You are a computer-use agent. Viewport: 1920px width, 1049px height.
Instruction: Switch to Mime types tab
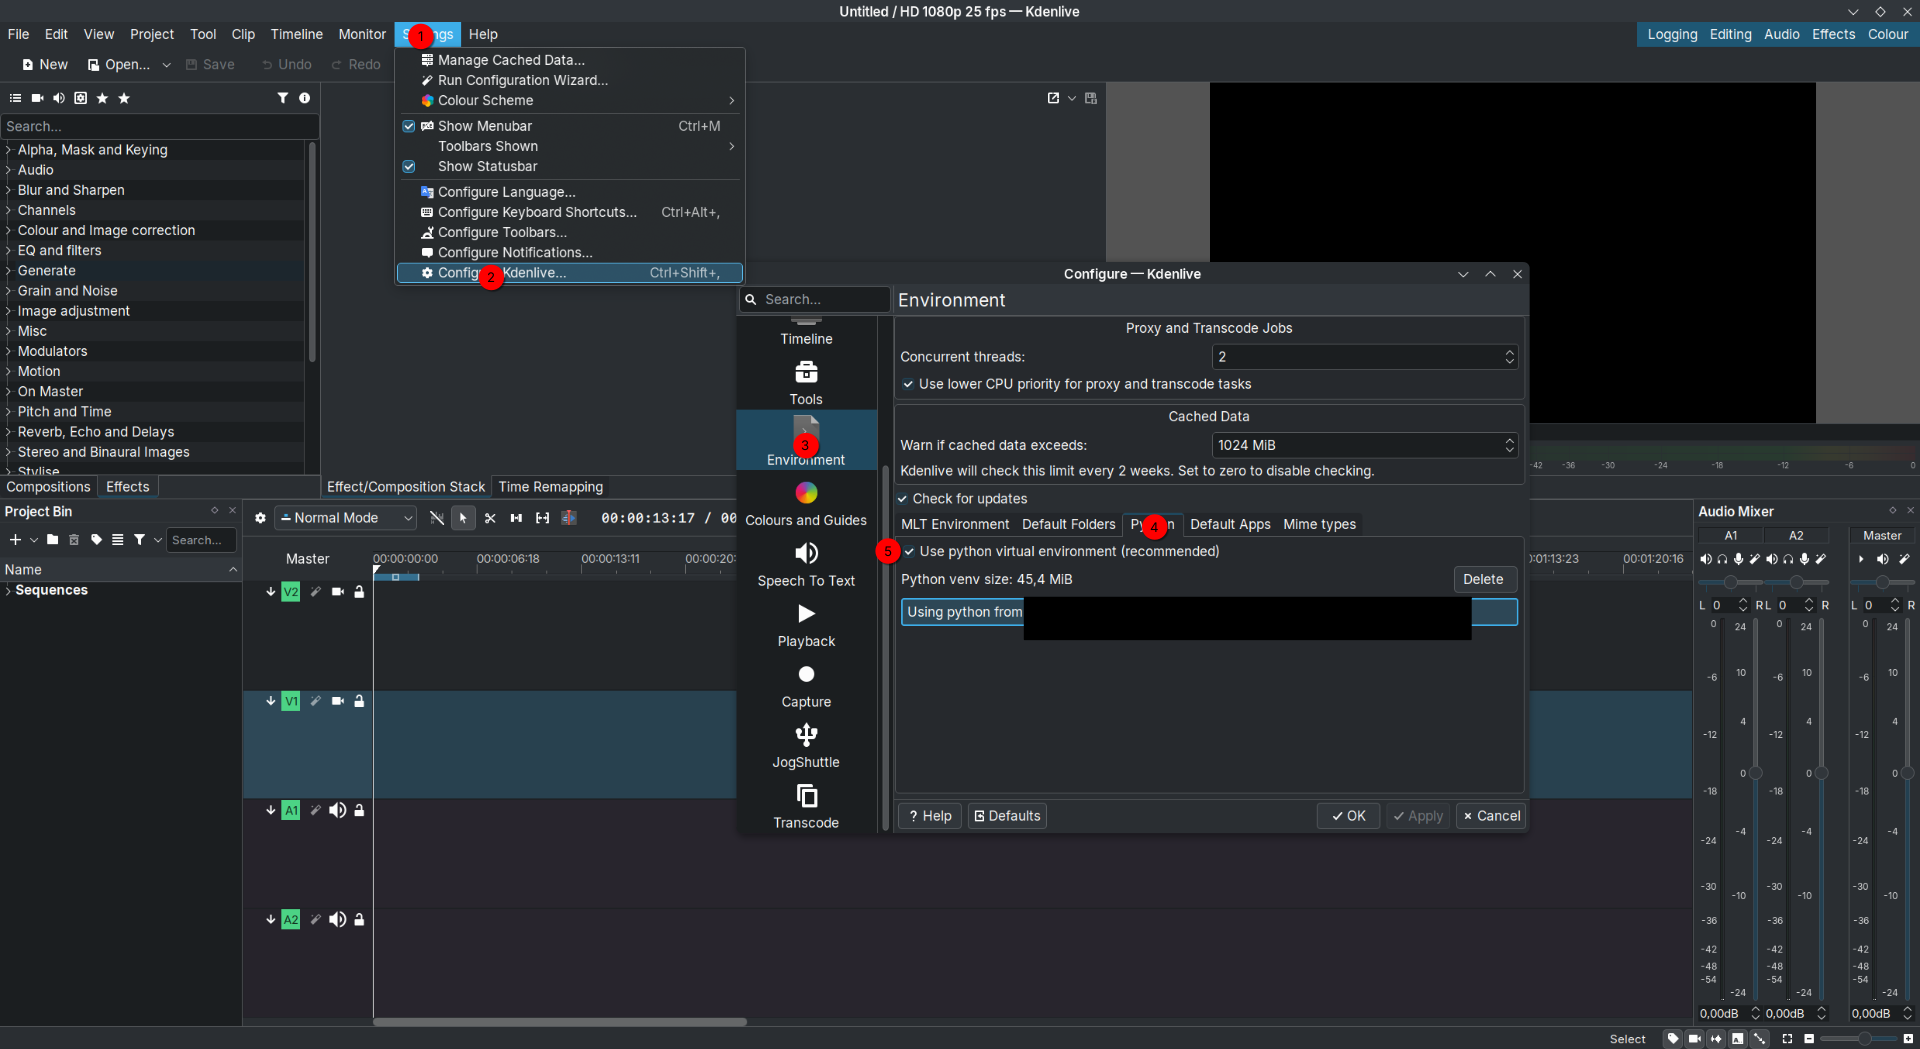[x=1319, y=524]
